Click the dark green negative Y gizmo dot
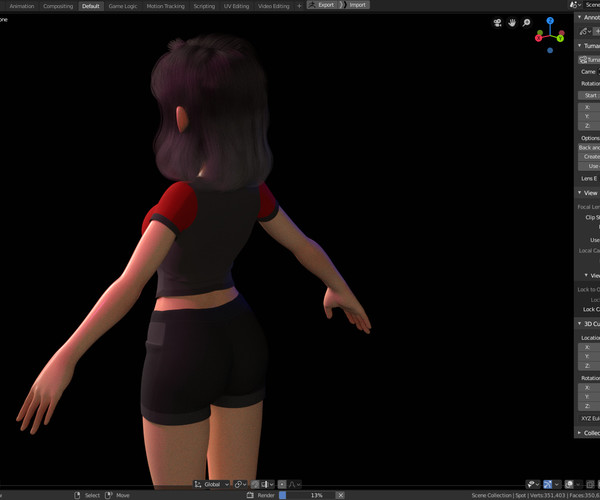The width and height of the screenshot is (600, 500). pos(540,33)
